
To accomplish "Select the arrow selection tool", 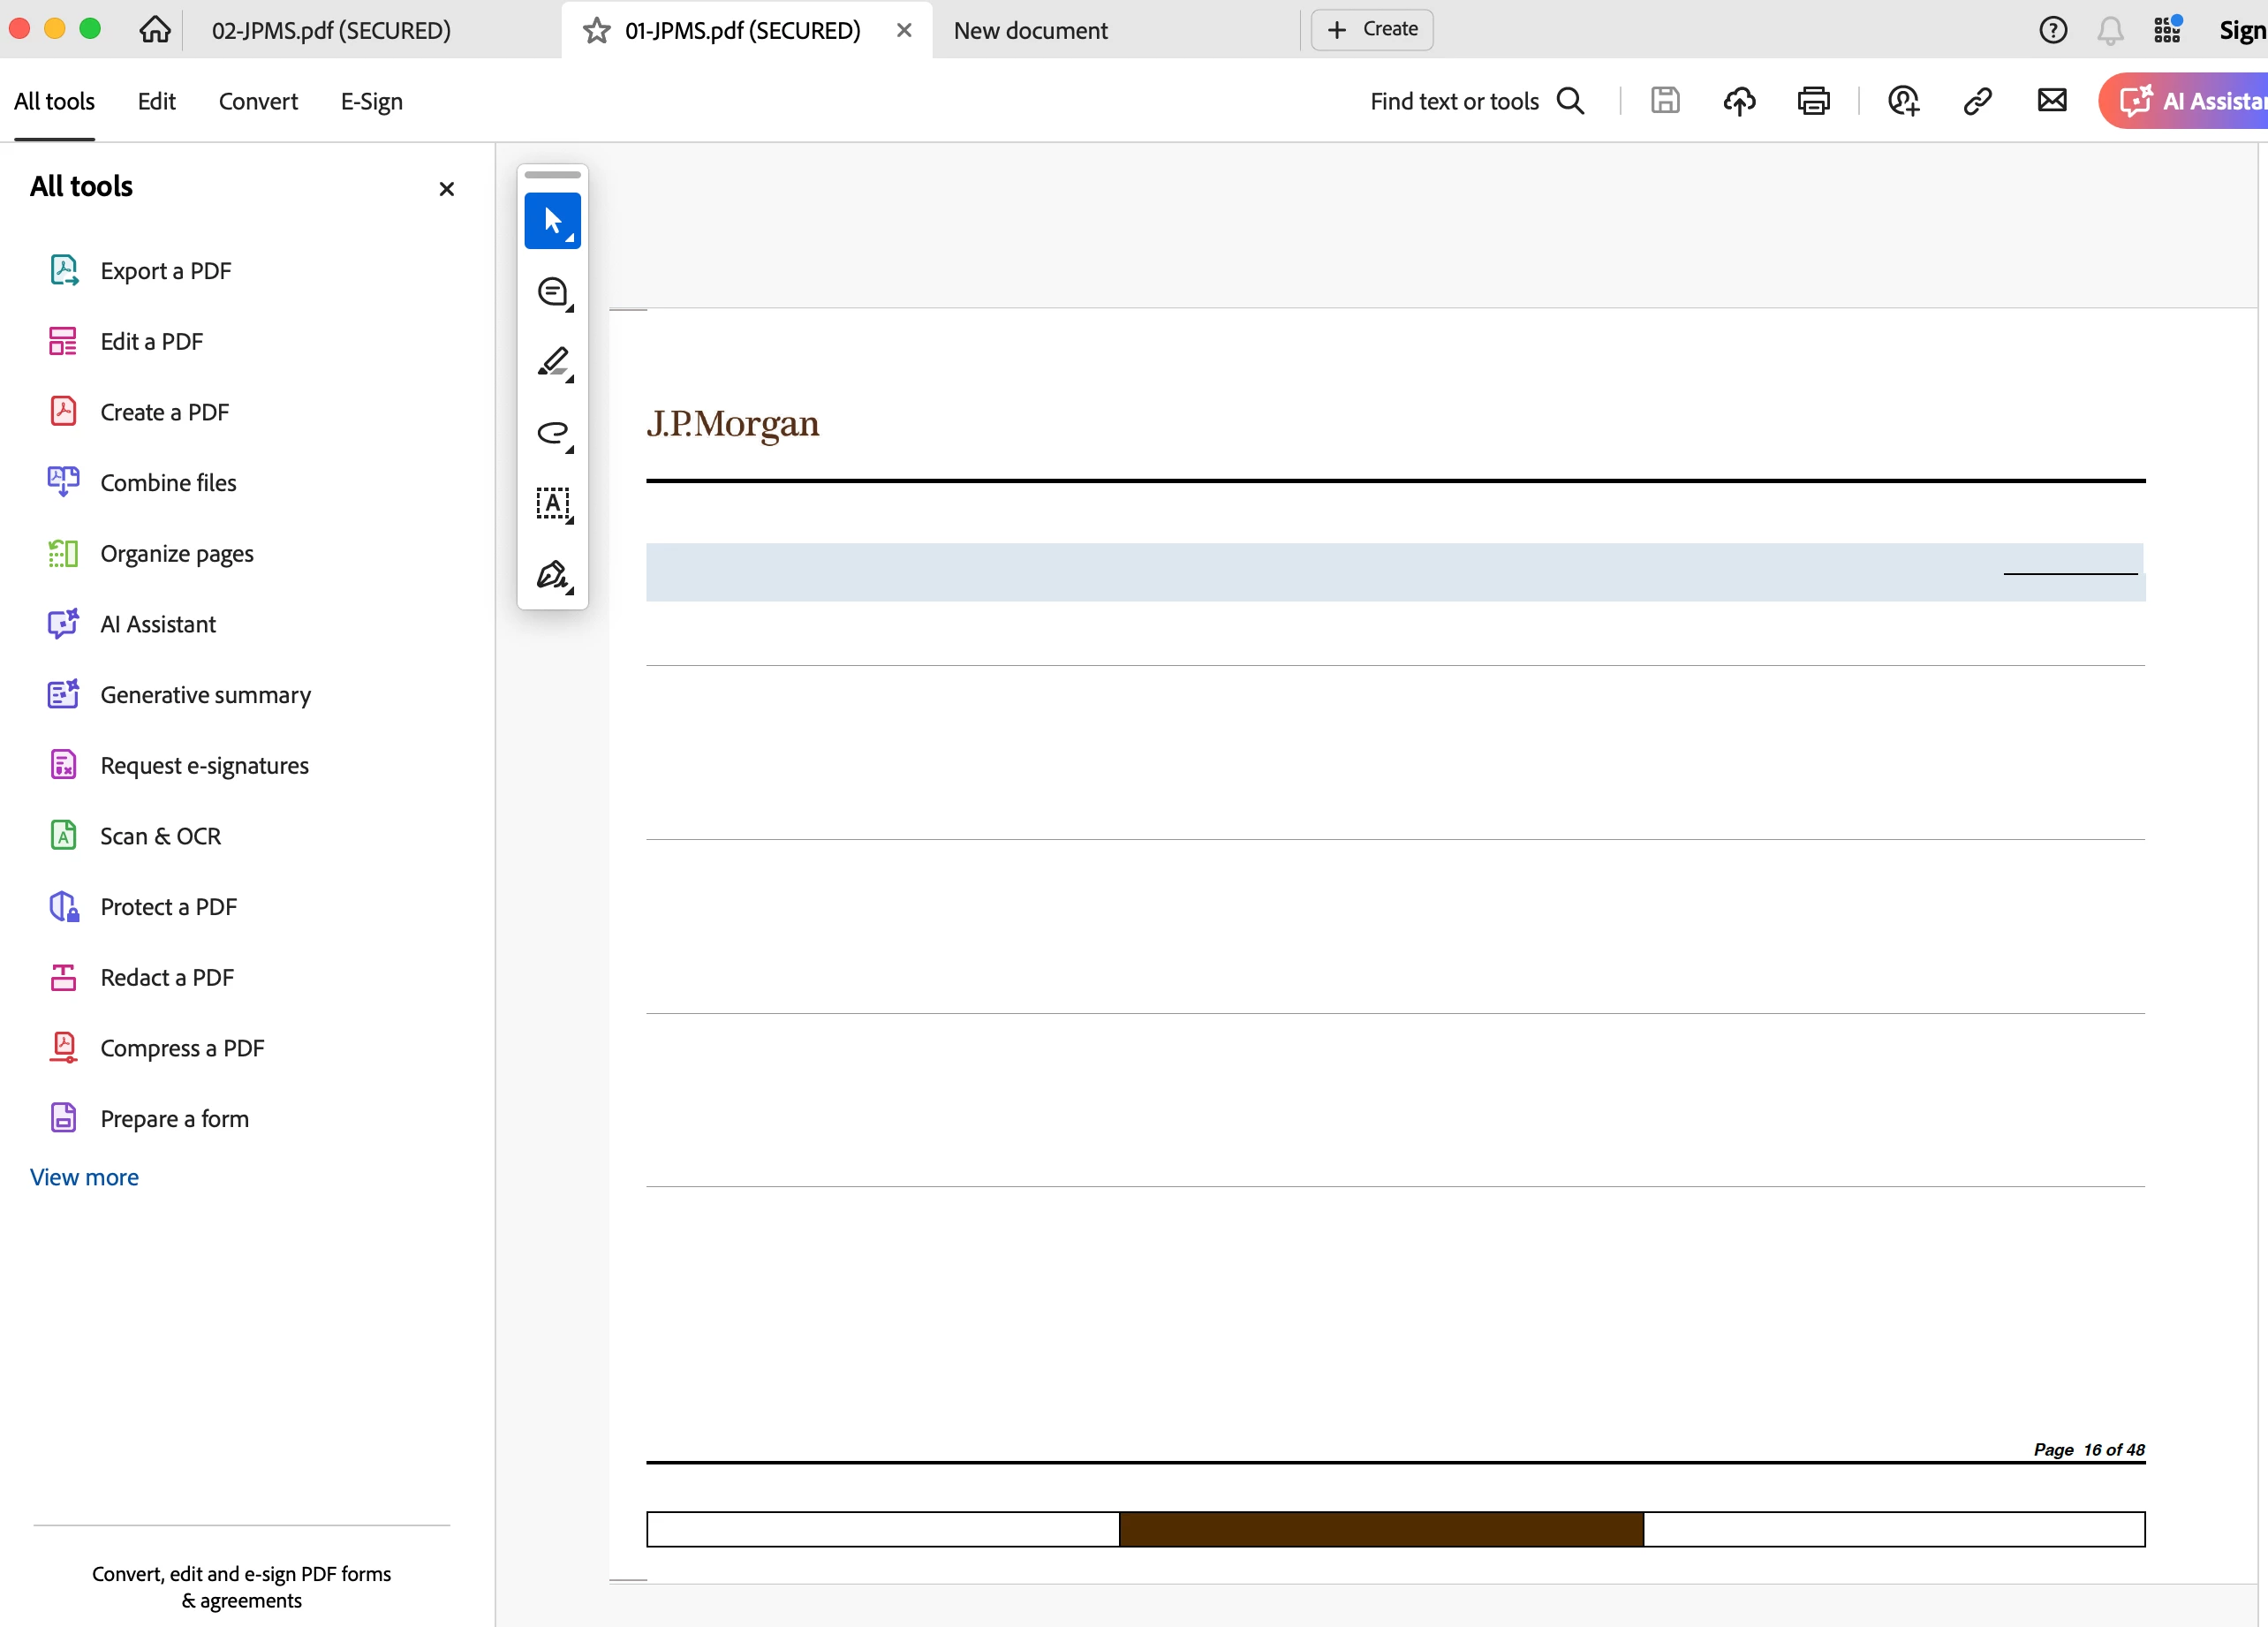I will (x=552, y=221).
